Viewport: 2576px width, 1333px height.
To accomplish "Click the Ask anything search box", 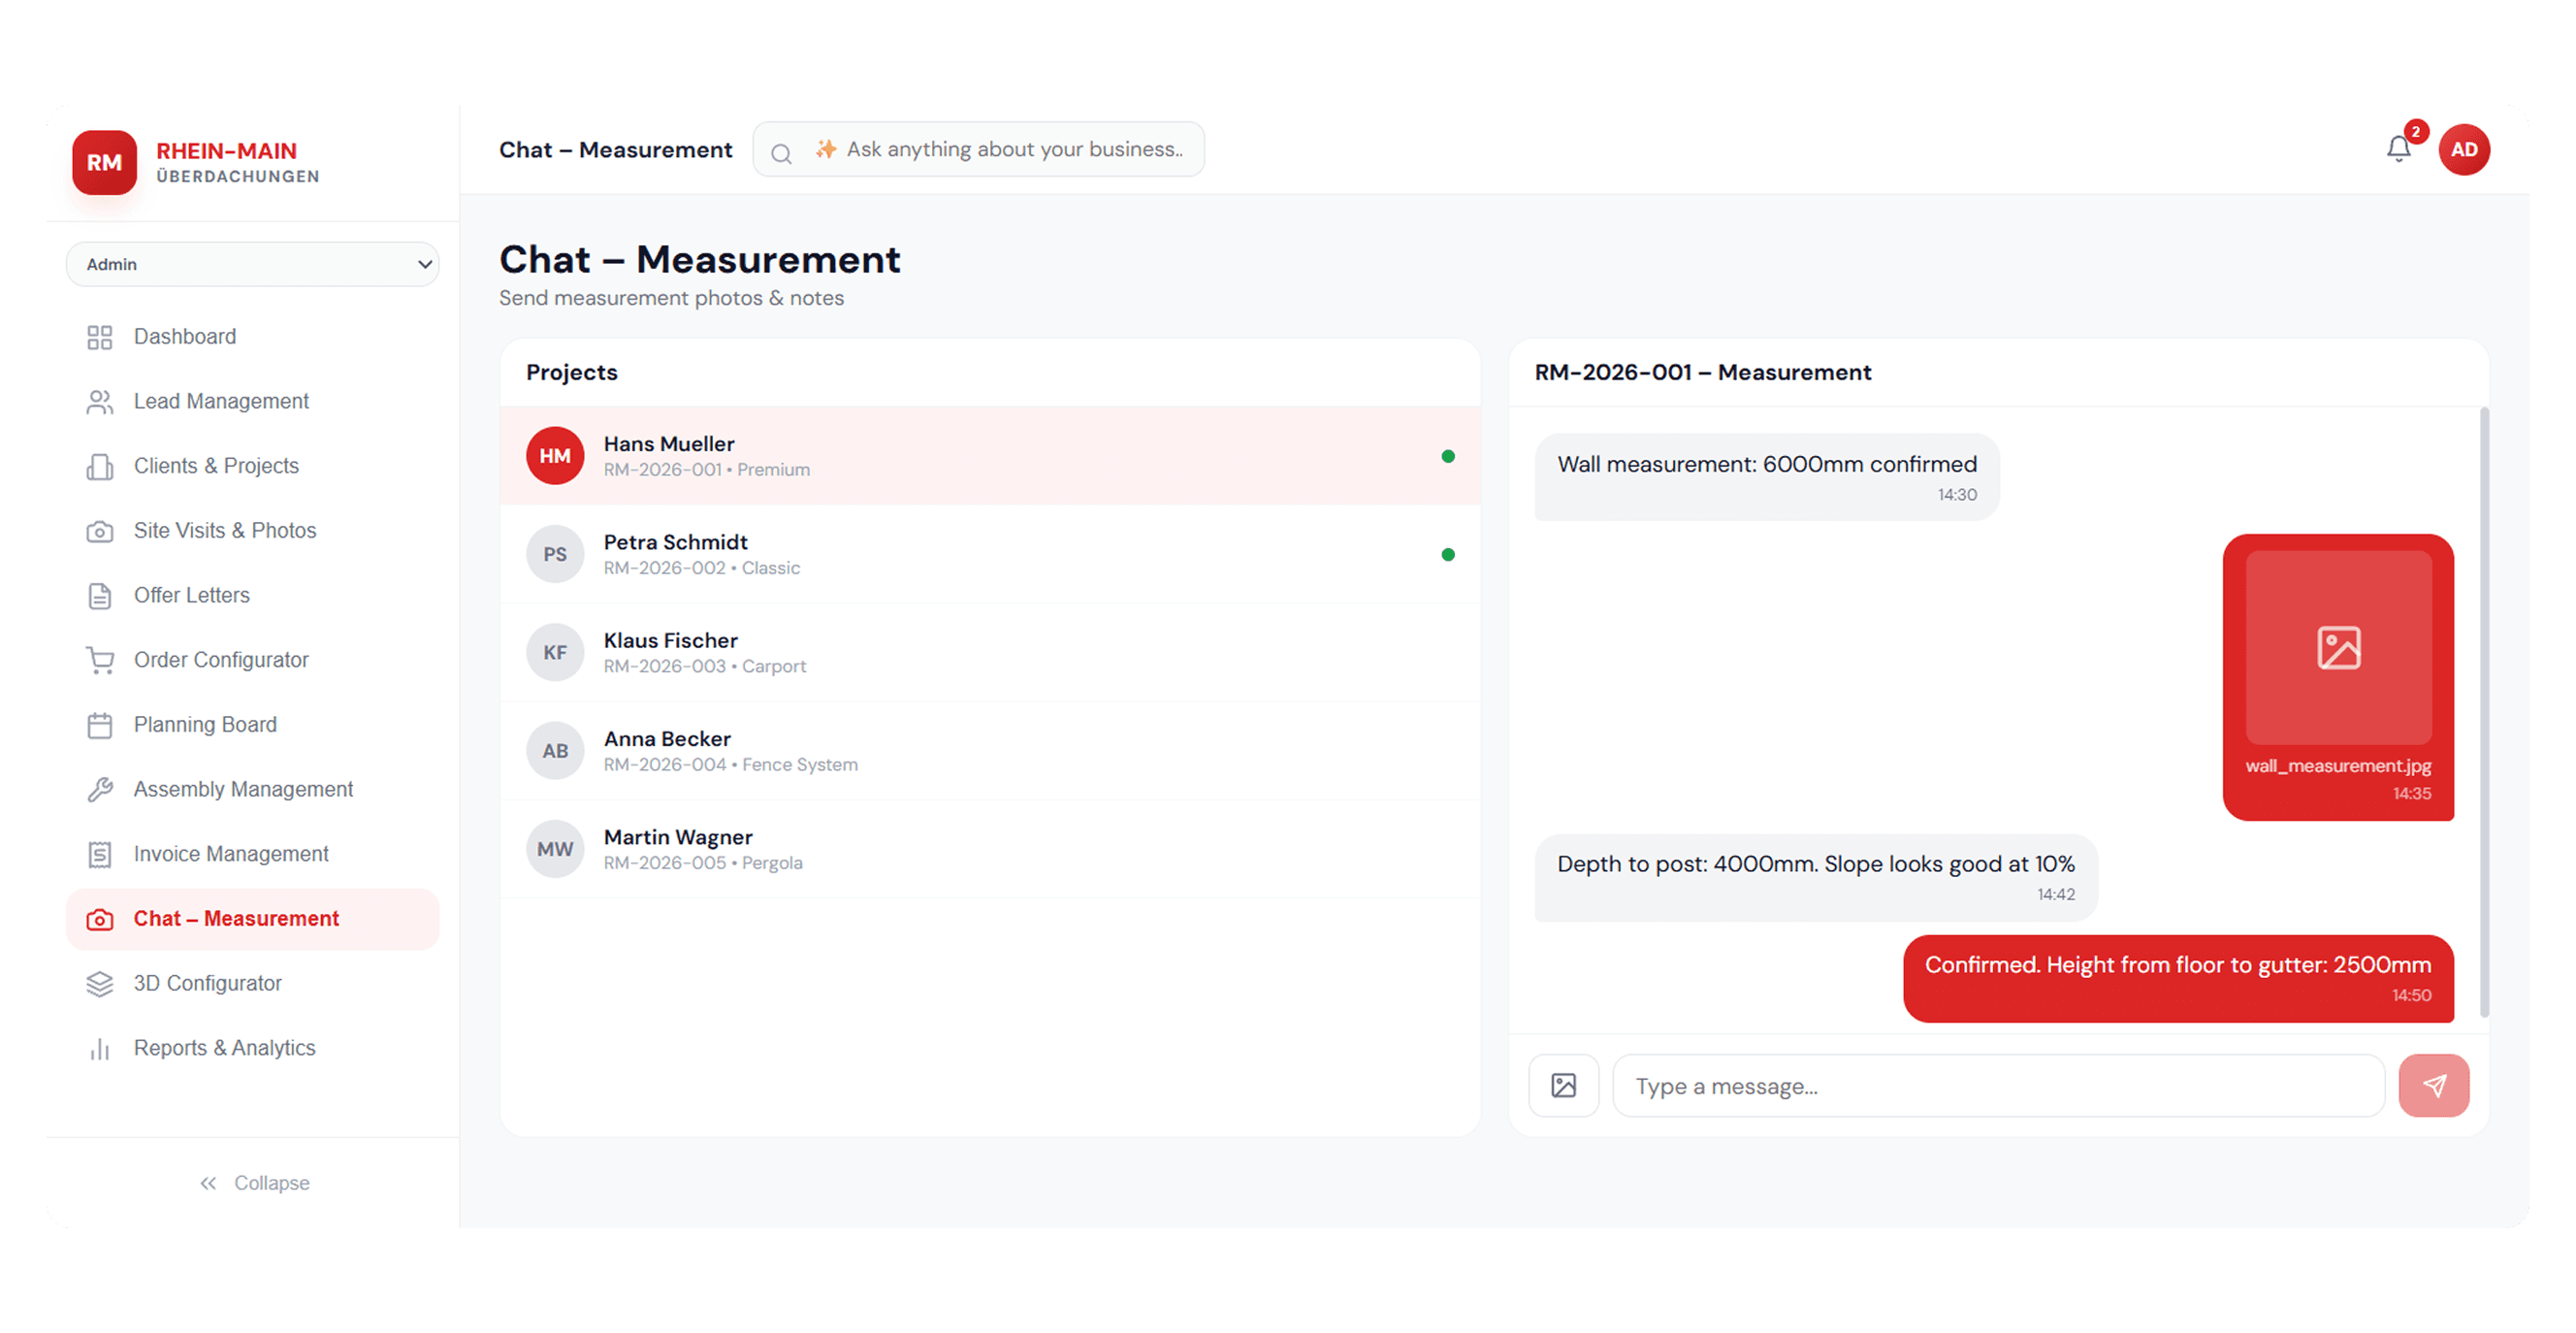I will (x=978, y=150).
